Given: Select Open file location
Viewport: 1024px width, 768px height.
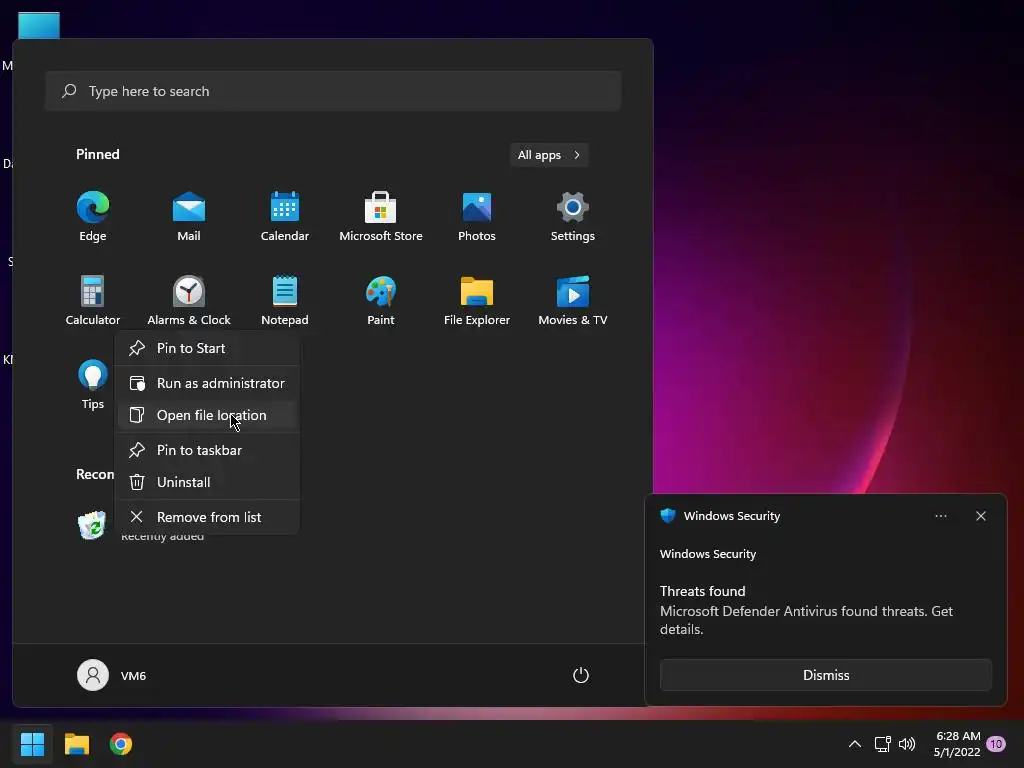Looking at the screenshot, I should [x=208, y=415].
